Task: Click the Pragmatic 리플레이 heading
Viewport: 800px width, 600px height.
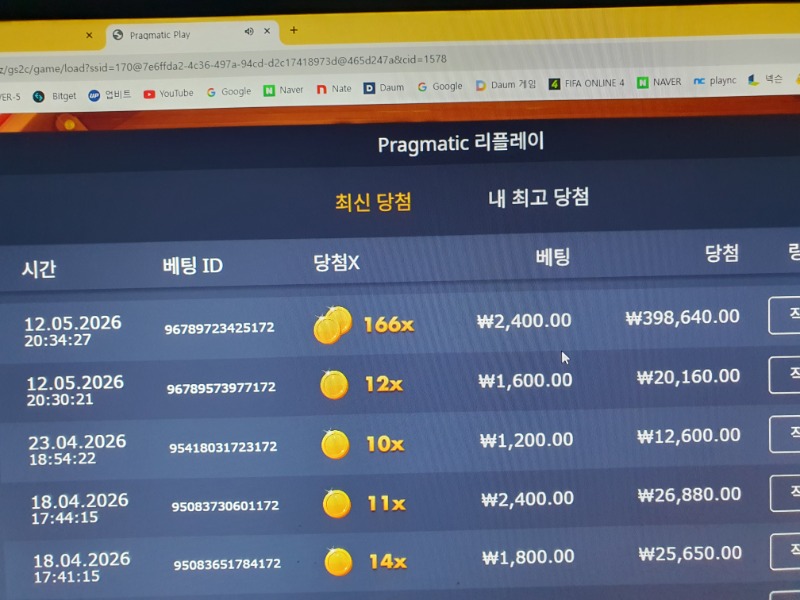Action: point(461,143)
